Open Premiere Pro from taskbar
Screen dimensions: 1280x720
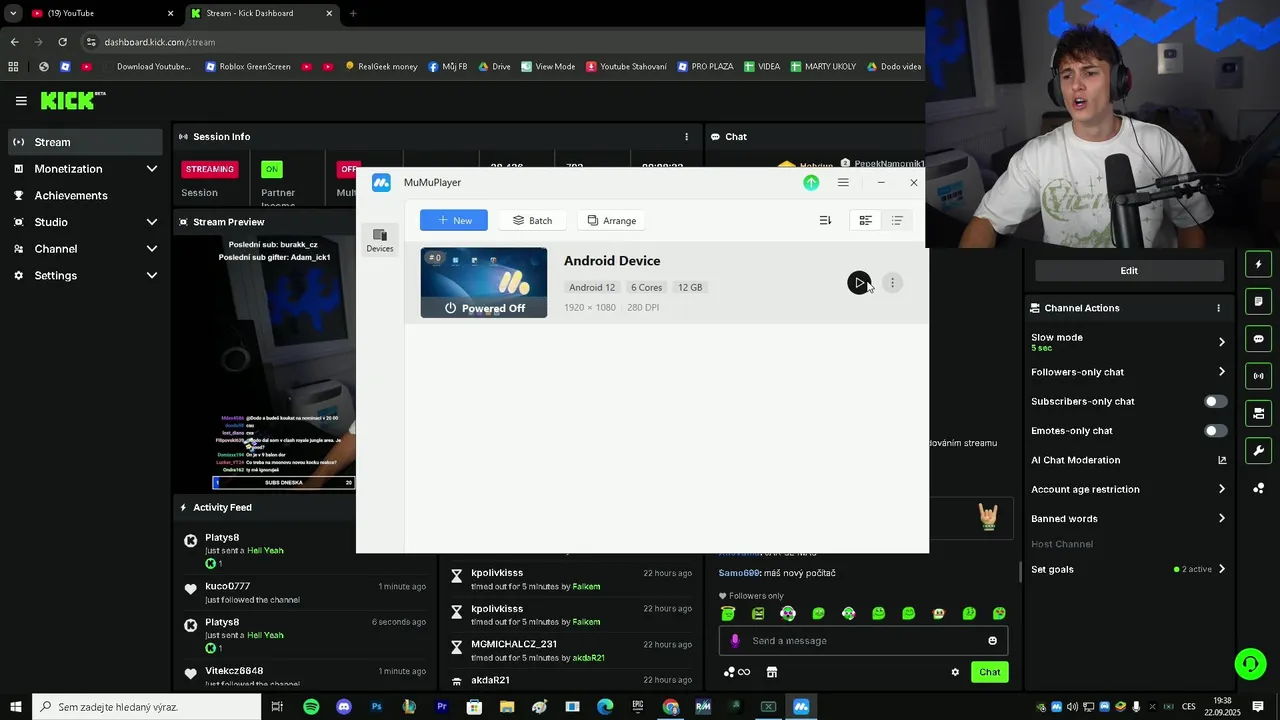click(x=441, y=707)
